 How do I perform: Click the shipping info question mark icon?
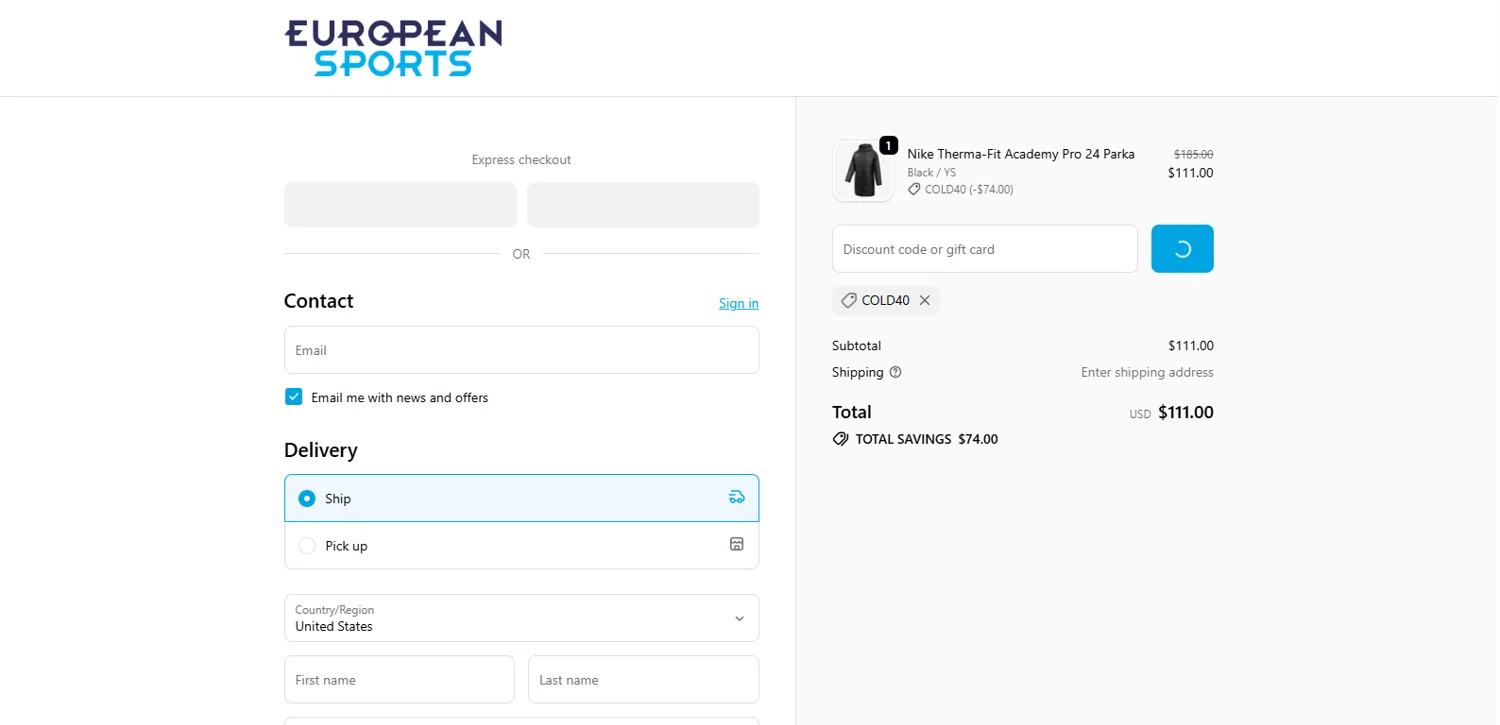(x=895, y=372)
